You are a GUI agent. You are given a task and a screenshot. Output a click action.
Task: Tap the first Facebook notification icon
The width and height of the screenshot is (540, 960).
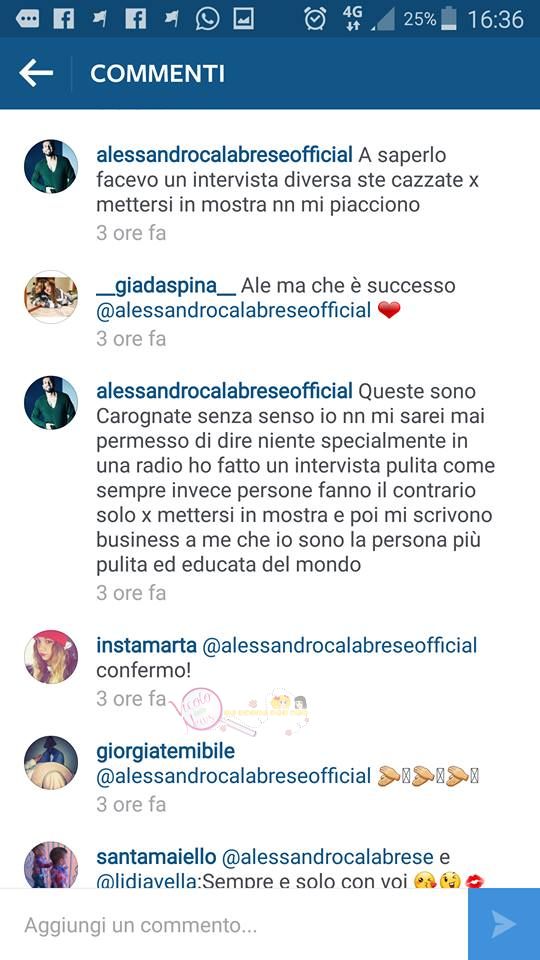(64, 20)
